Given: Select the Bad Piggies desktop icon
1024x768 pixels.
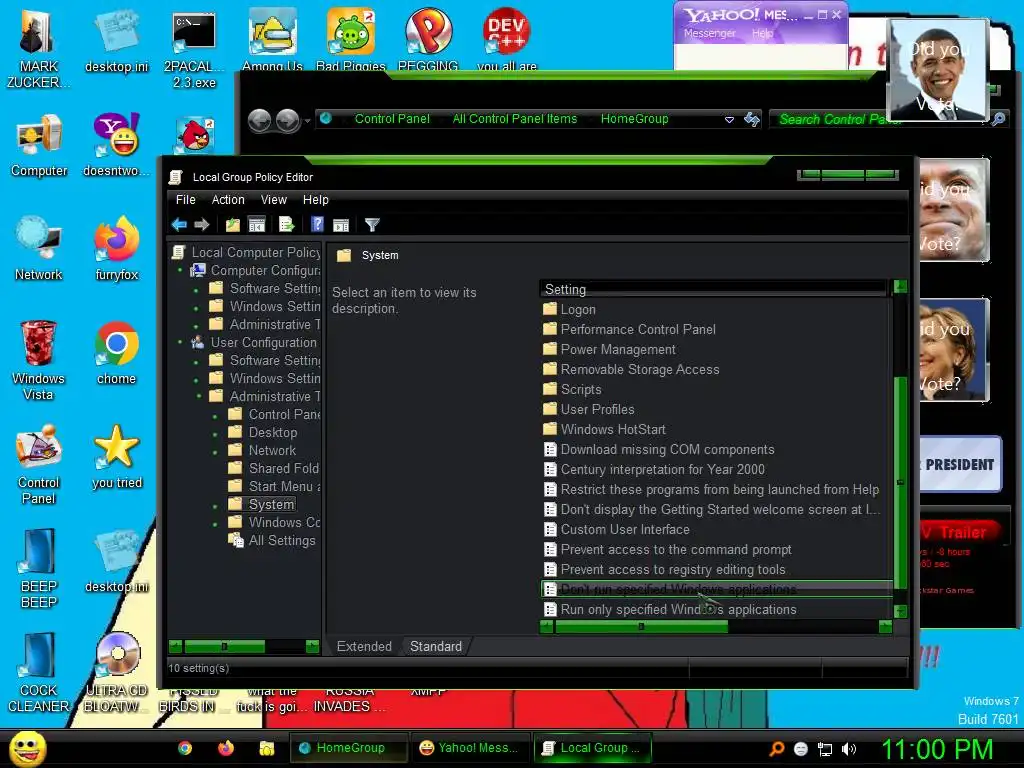Looking at the screenshot, I should pyautogui.click(x=351, y=40).
